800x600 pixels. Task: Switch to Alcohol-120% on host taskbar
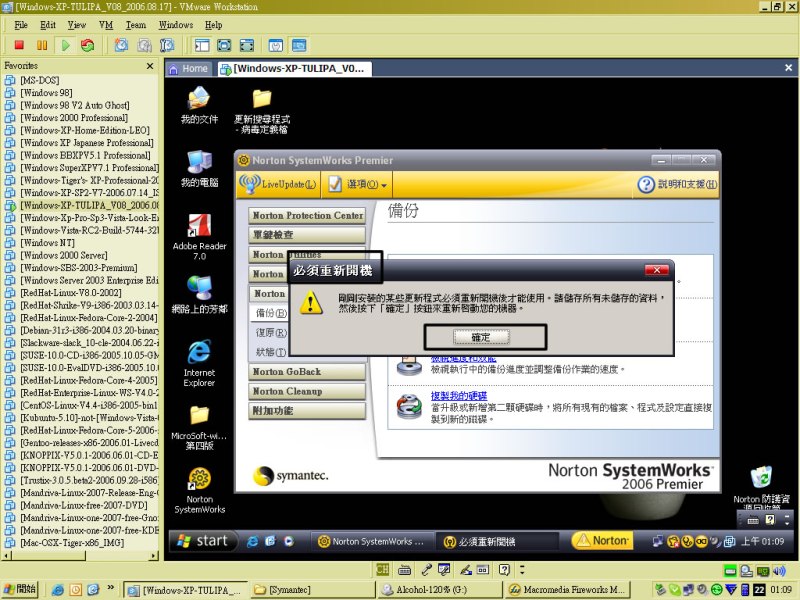click(439, 590)
